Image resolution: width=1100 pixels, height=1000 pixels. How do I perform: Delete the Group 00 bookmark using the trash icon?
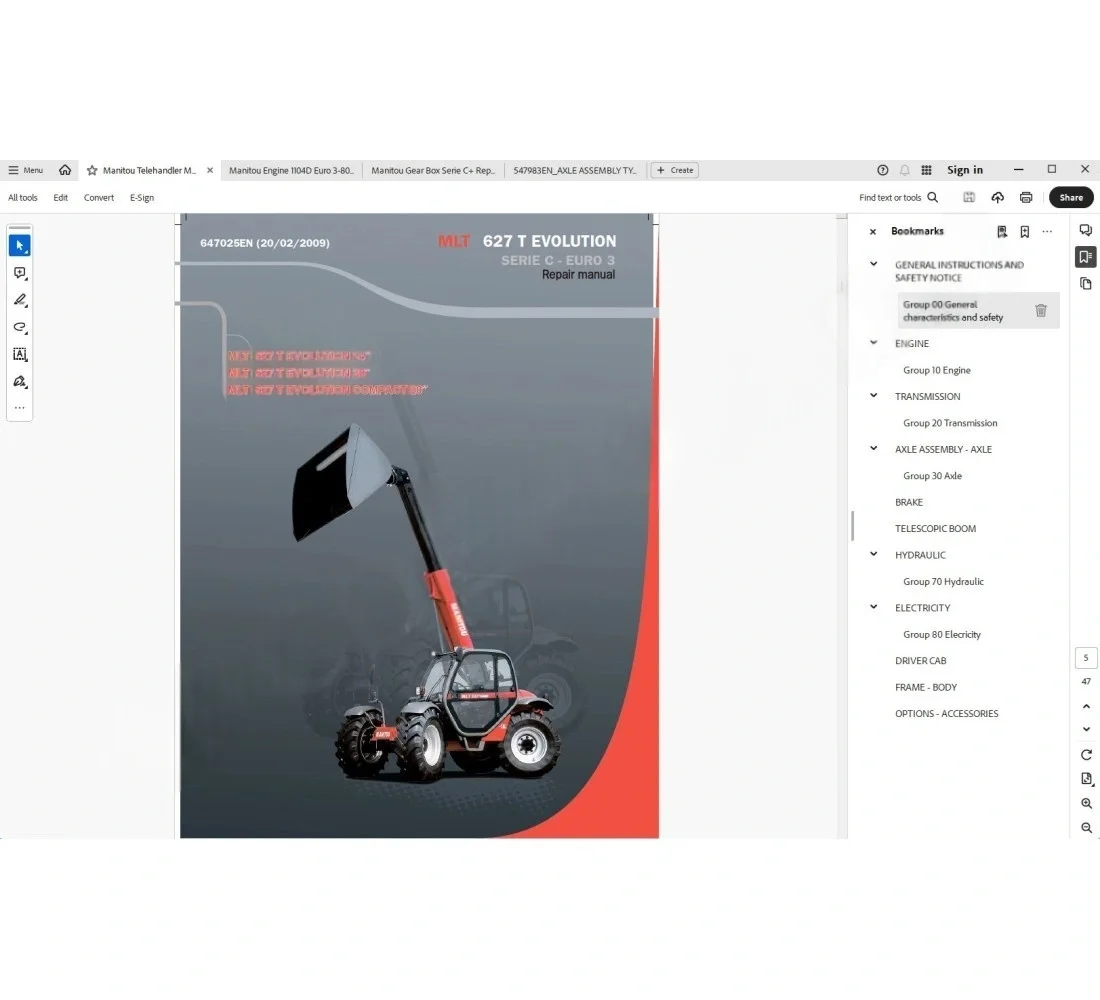(x=1041, y=310)
